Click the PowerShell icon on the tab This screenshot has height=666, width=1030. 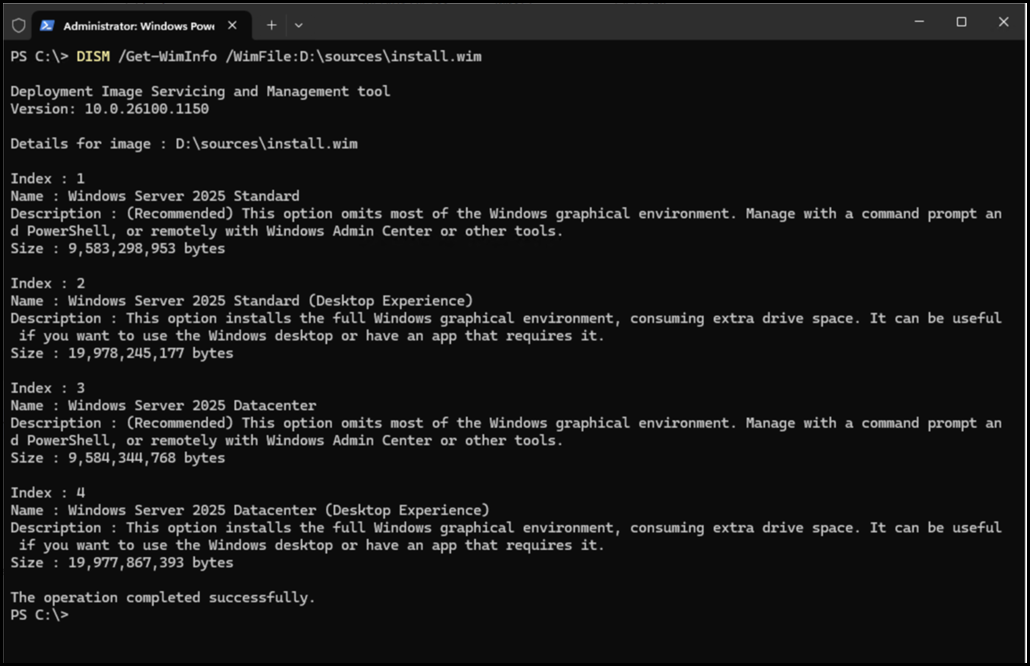(x=47, y=25)
